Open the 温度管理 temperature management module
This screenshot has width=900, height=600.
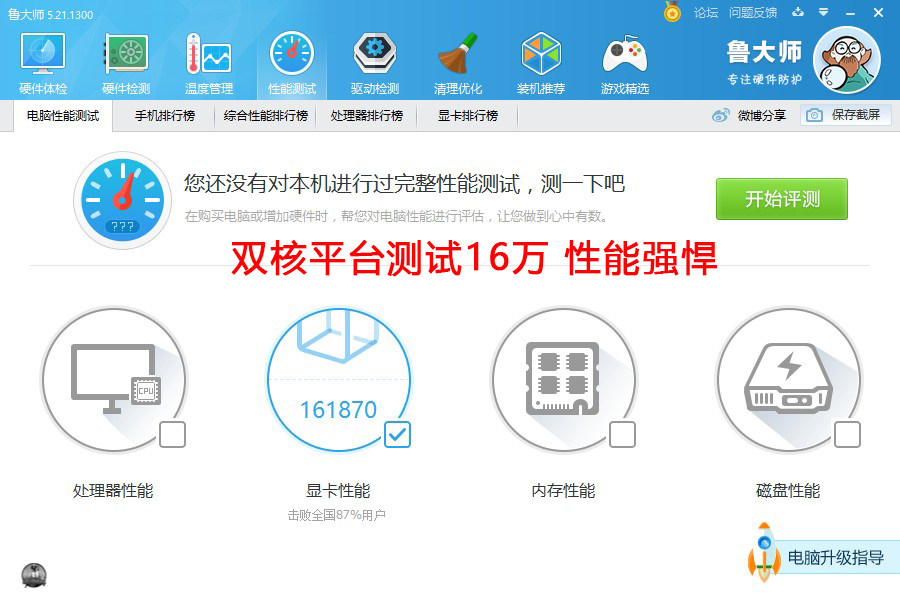coord(209,63)
